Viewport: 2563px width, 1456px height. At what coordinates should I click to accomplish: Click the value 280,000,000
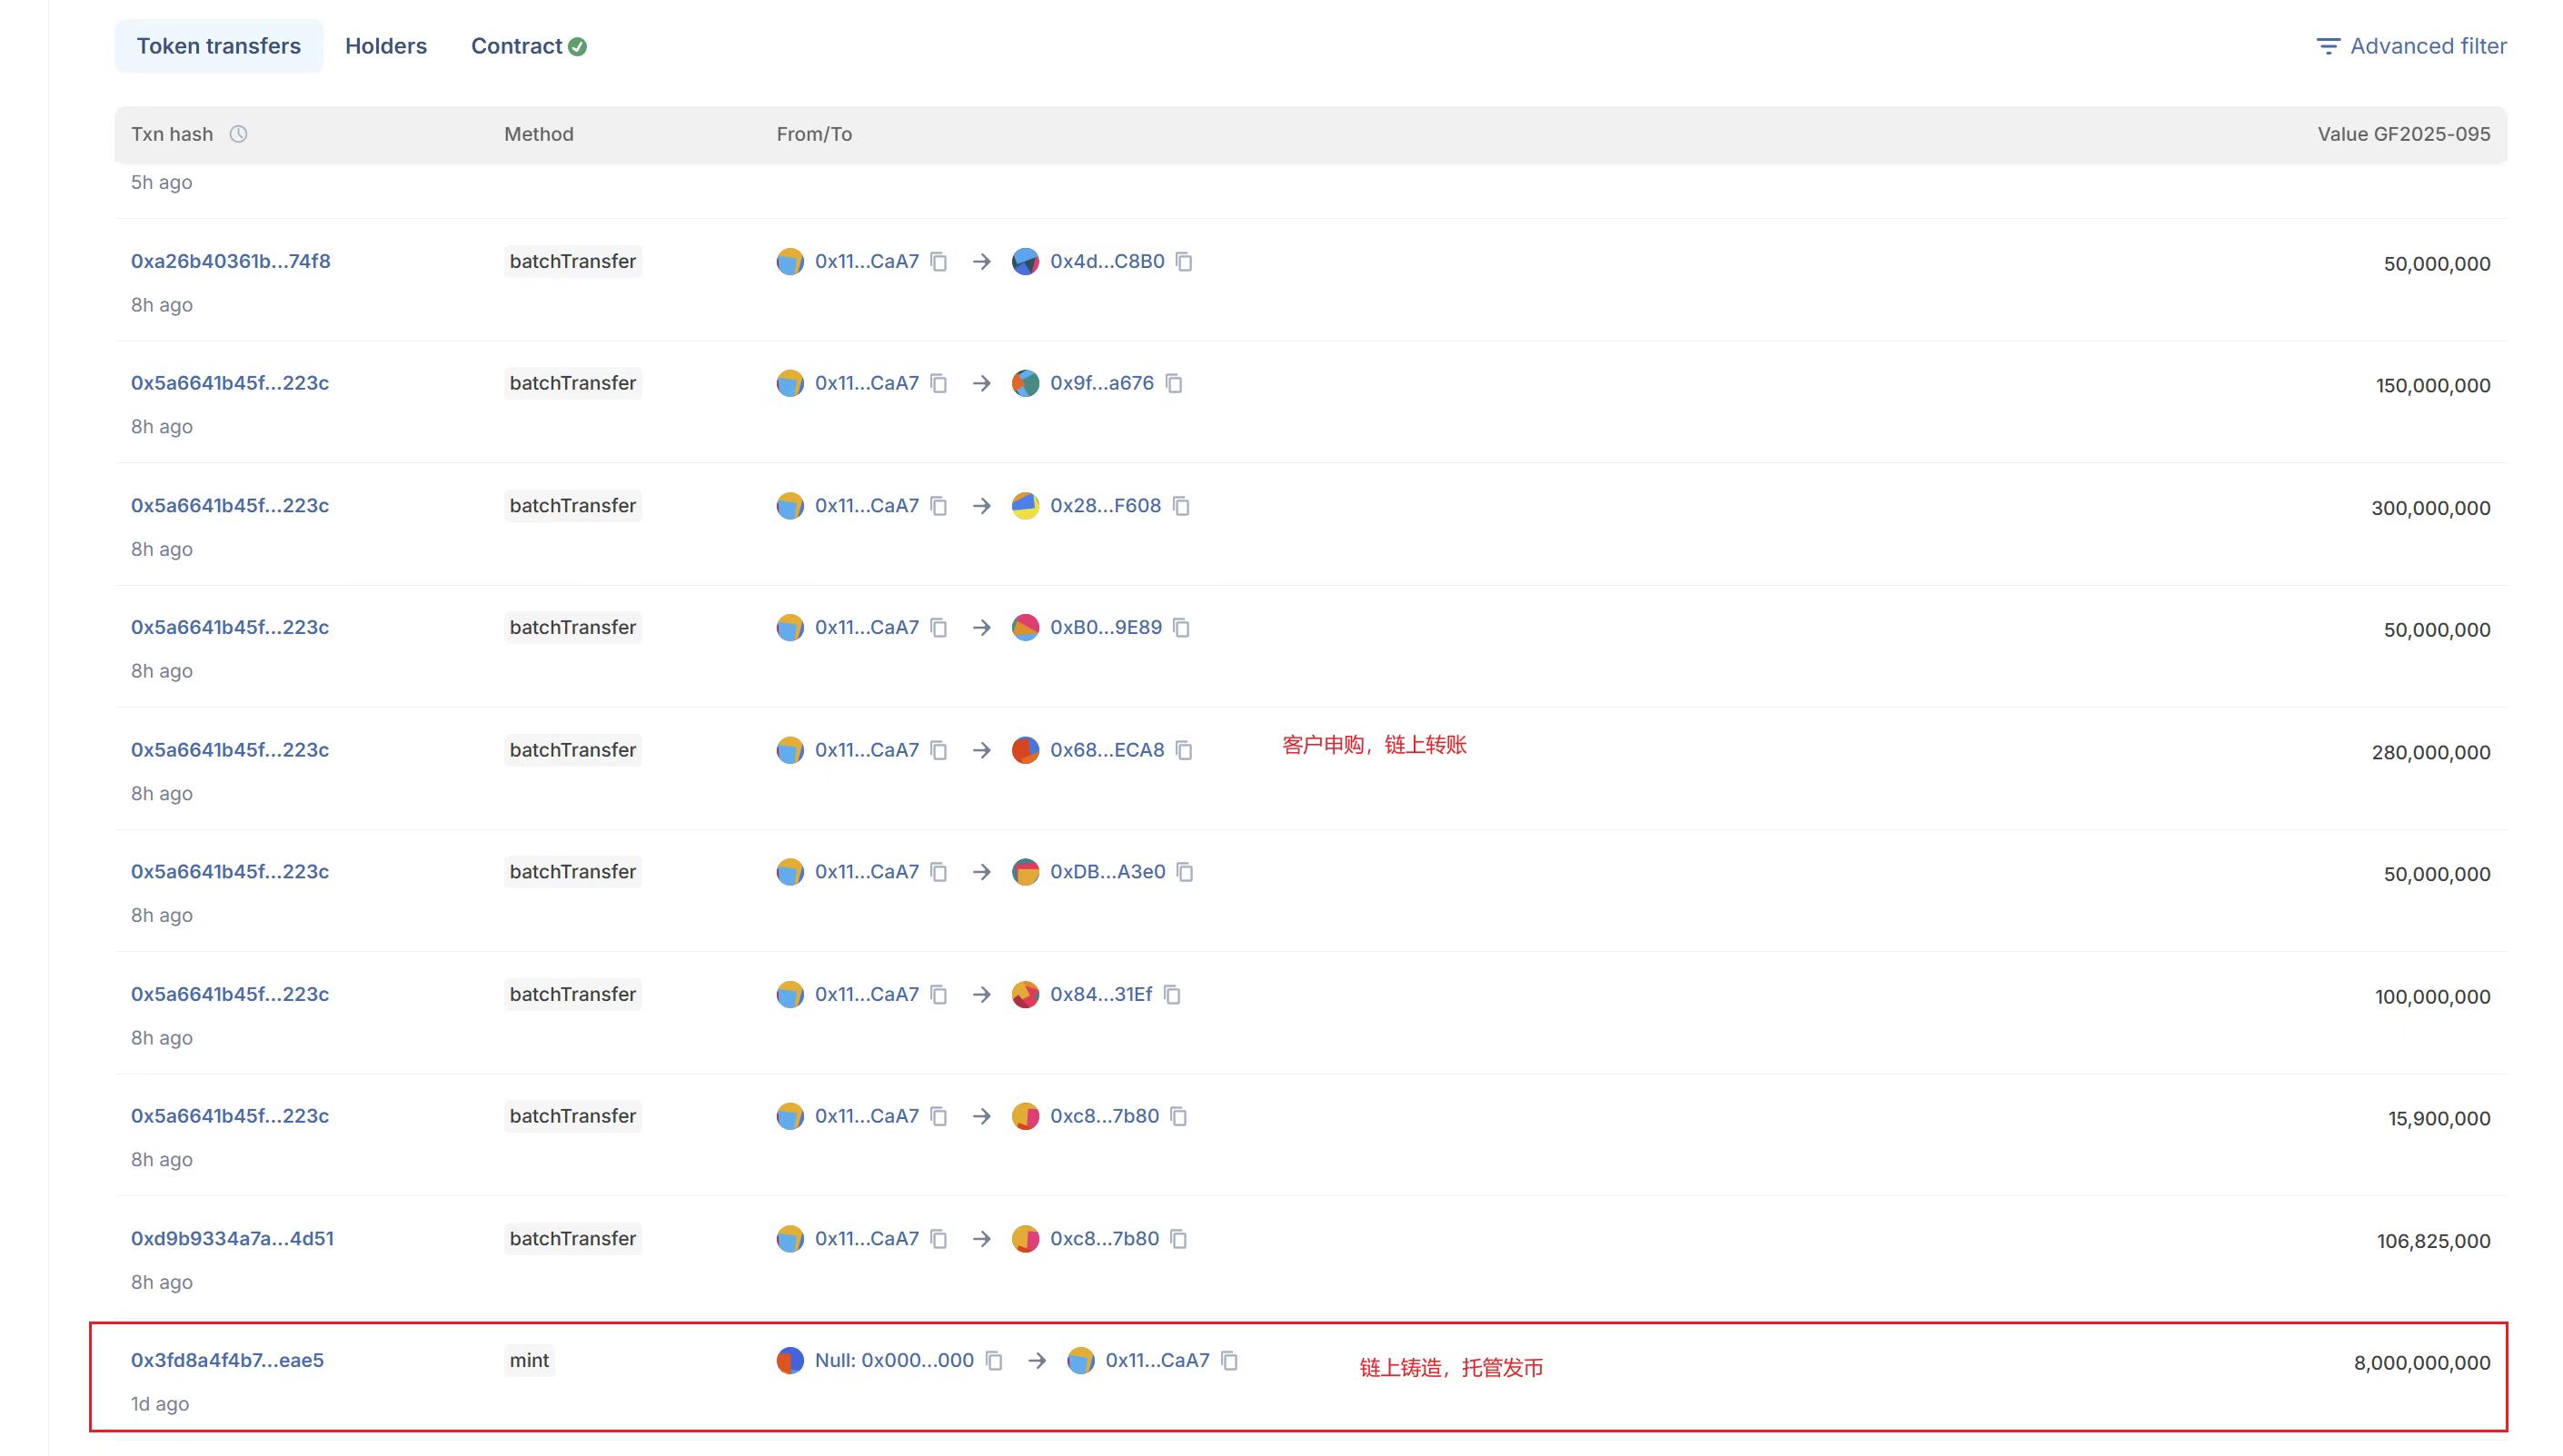click(x=2431, y=752)
